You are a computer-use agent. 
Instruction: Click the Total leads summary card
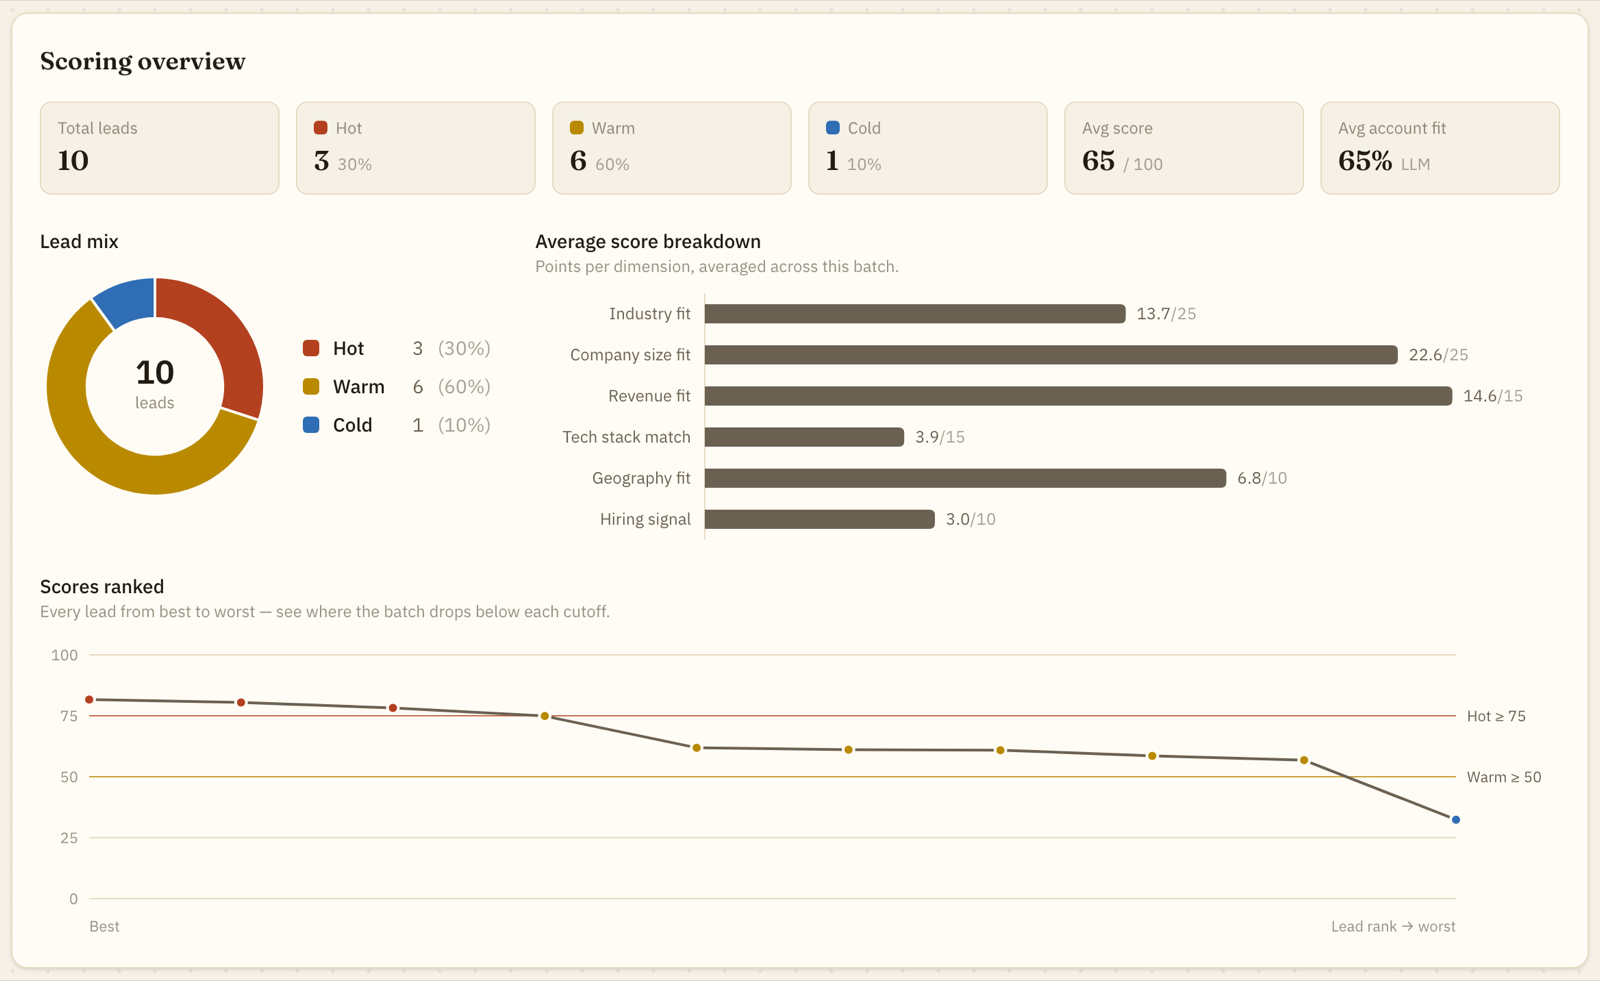tap(160, 148)
